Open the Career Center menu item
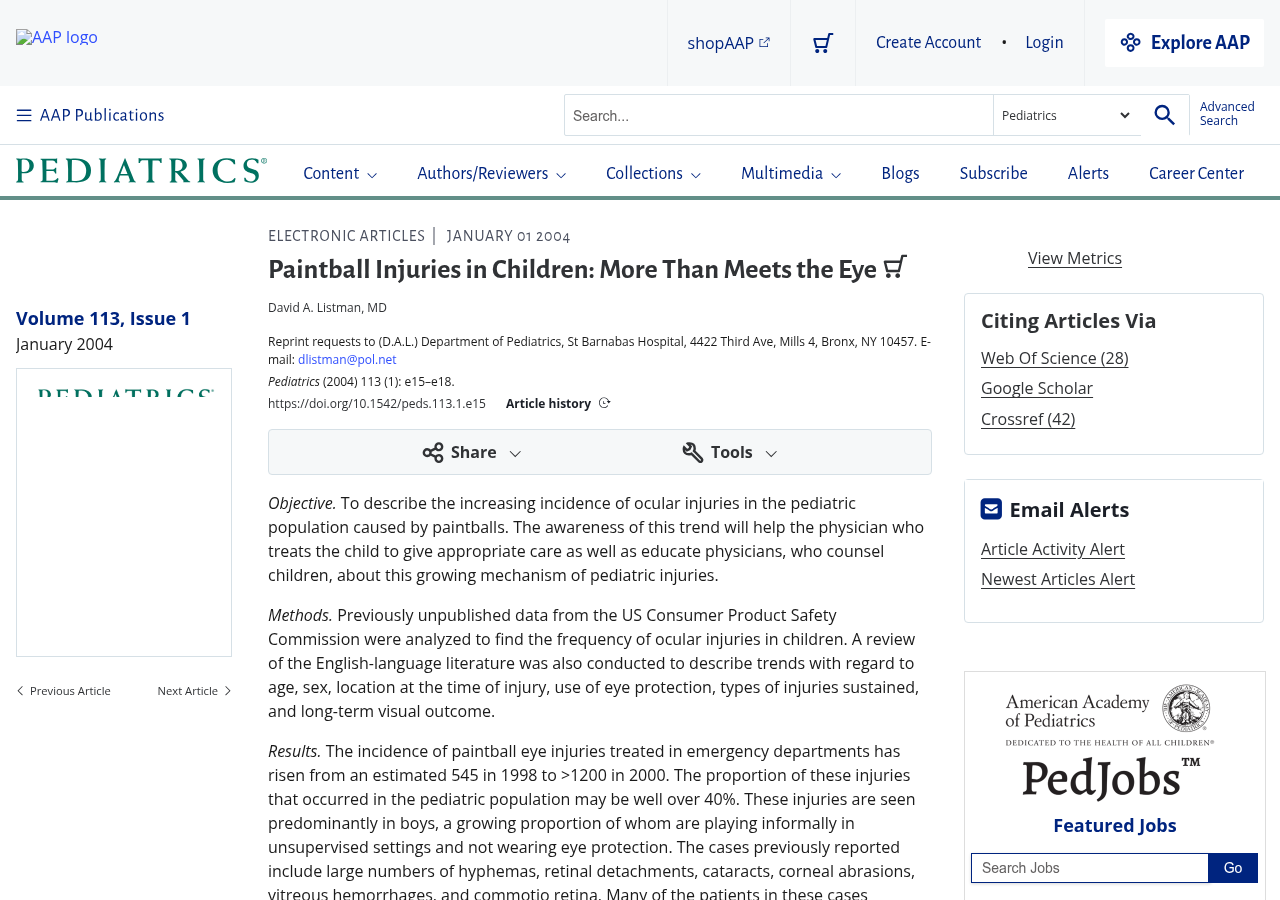The width and height of the screenshot is (1280, 900). coord(1196,174)
